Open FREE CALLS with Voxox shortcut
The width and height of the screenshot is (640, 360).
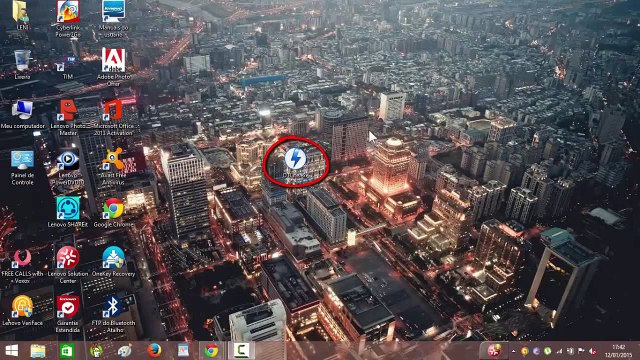click(22, 265)
